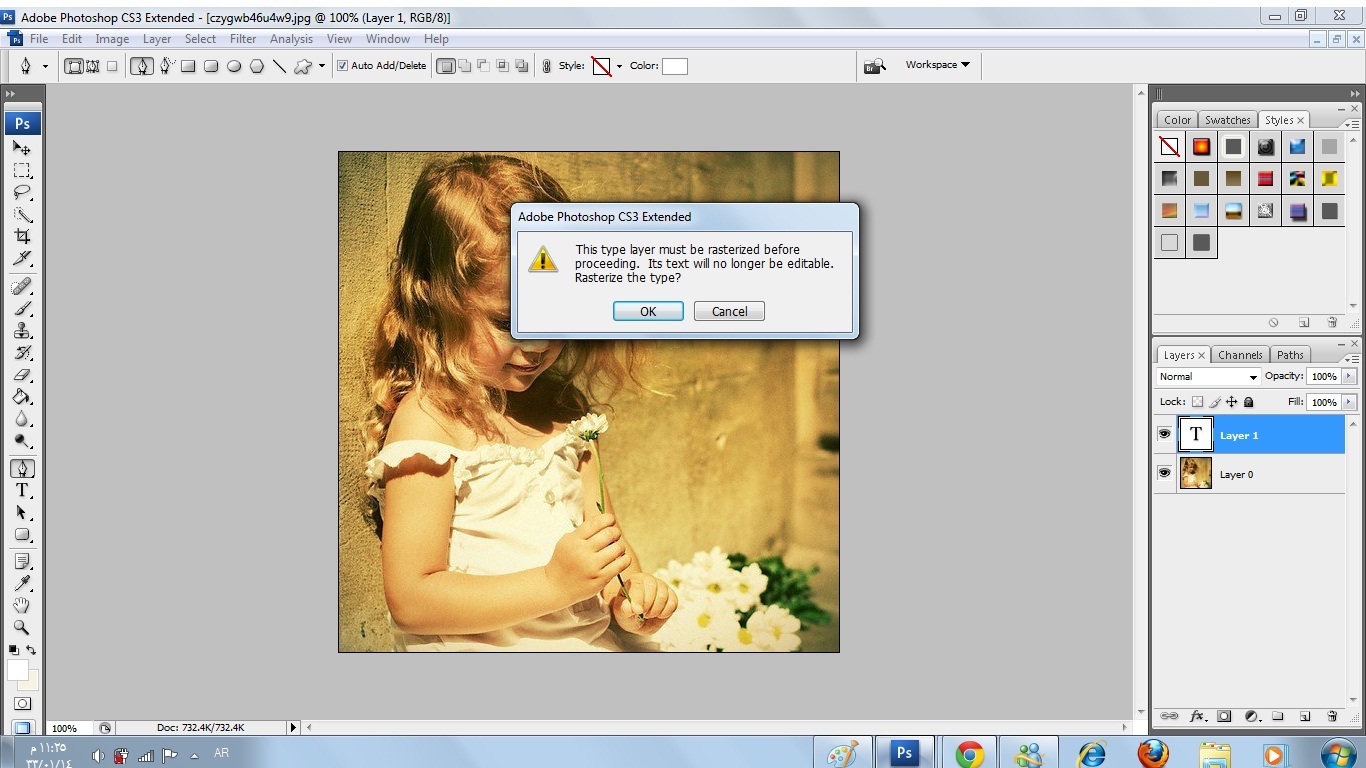Select the Zoom magnifier tool
The height and width of the screenshot is (768, 1366).
click(x=22, y=628)
